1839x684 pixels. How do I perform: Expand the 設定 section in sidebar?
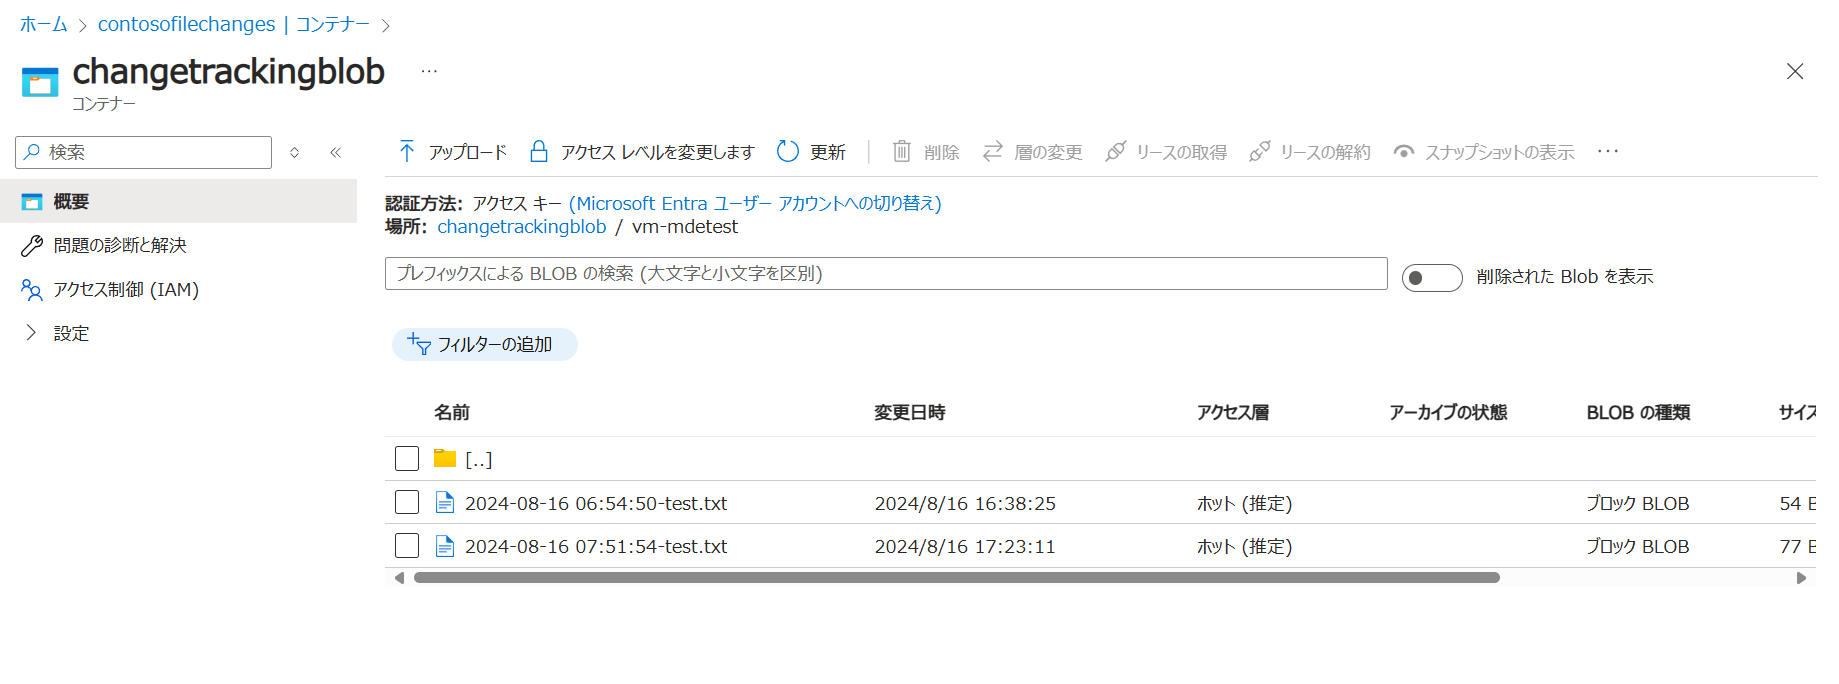click(x=31, y=333)
